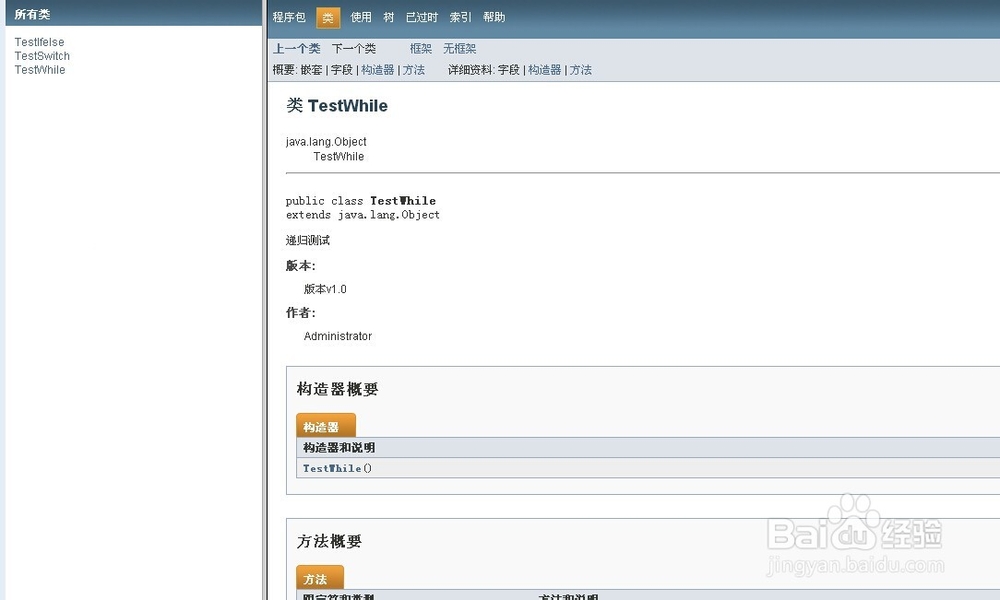
Task: Open the TestSwitch class page
Action: point(41,56)
